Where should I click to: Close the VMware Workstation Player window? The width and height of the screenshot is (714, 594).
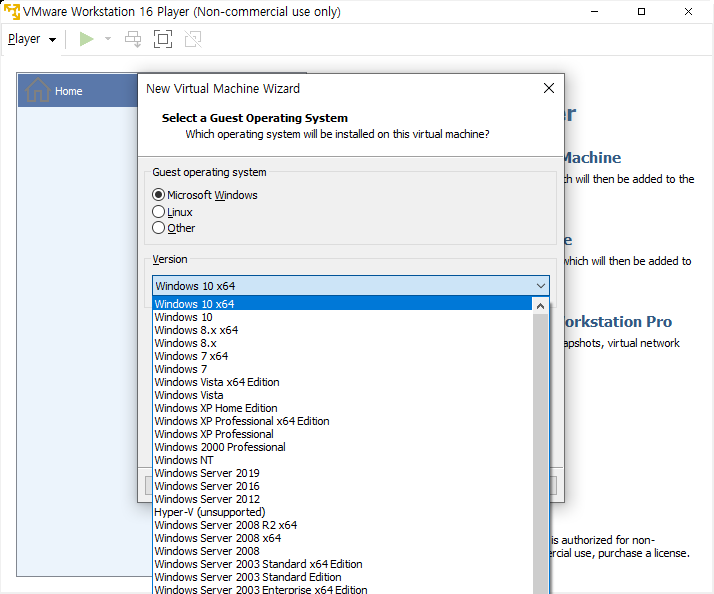(688, 11)
